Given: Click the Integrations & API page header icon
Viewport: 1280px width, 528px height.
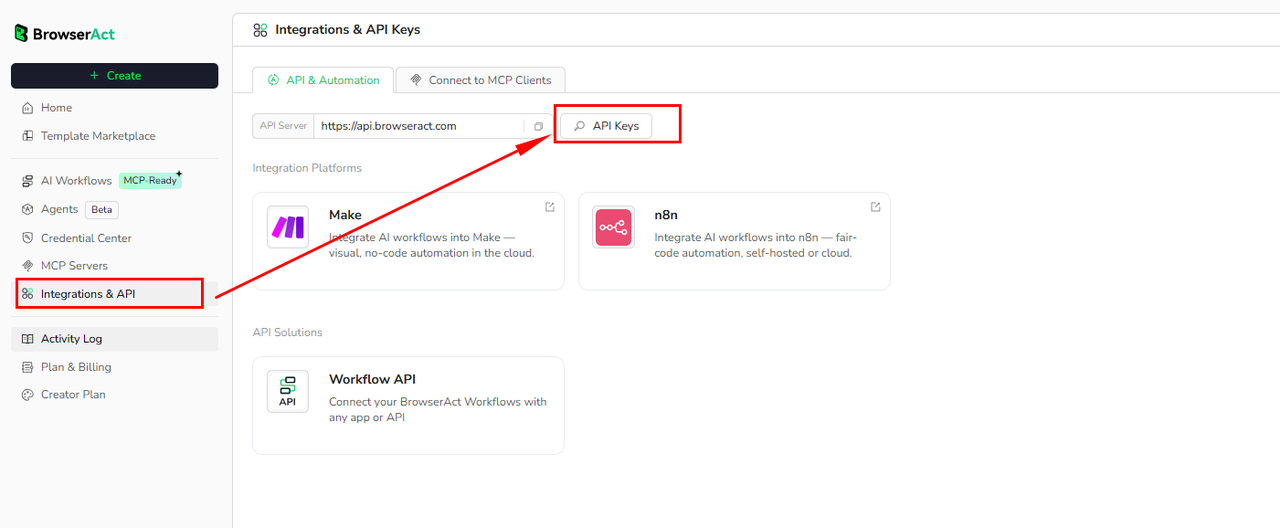Looking at the screenshot, I should (260, 30).
